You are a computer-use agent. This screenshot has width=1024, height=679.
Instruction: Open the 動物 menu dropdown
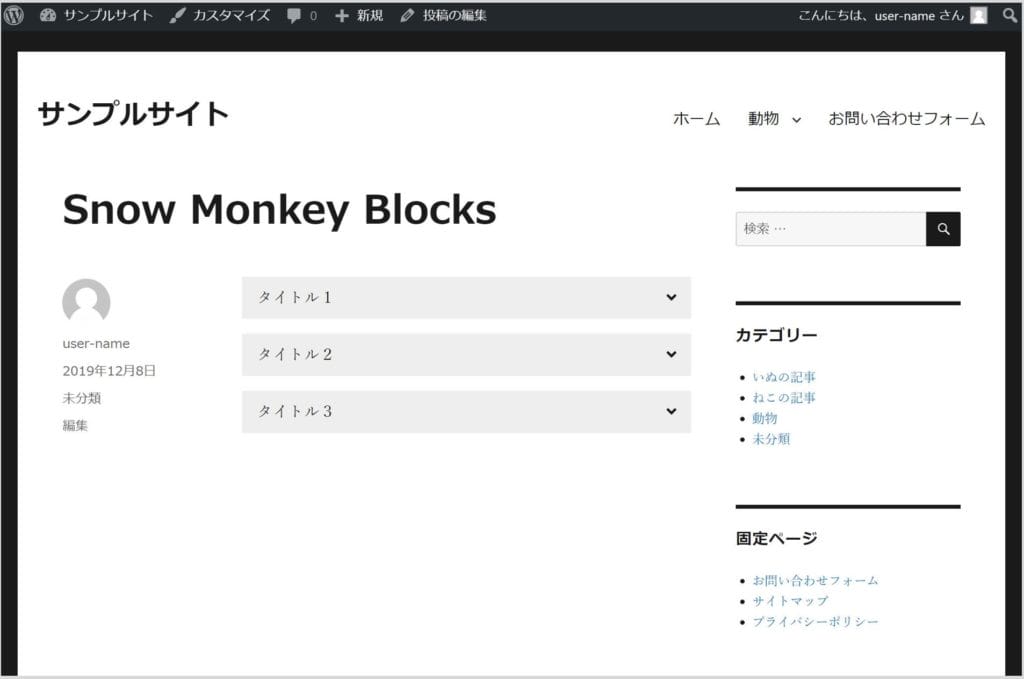tap(796, 120)
